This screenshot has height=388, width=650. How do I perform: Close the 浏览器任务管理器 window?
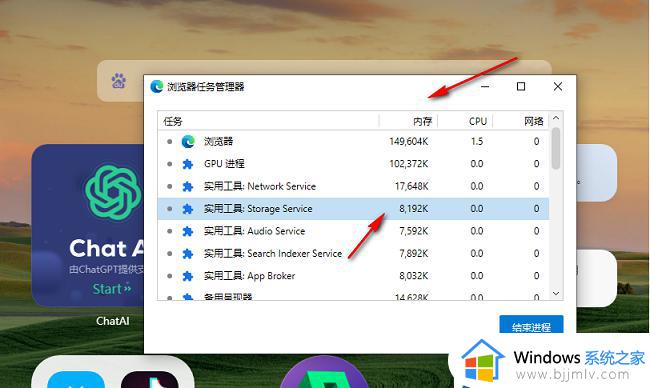(558, 87)
